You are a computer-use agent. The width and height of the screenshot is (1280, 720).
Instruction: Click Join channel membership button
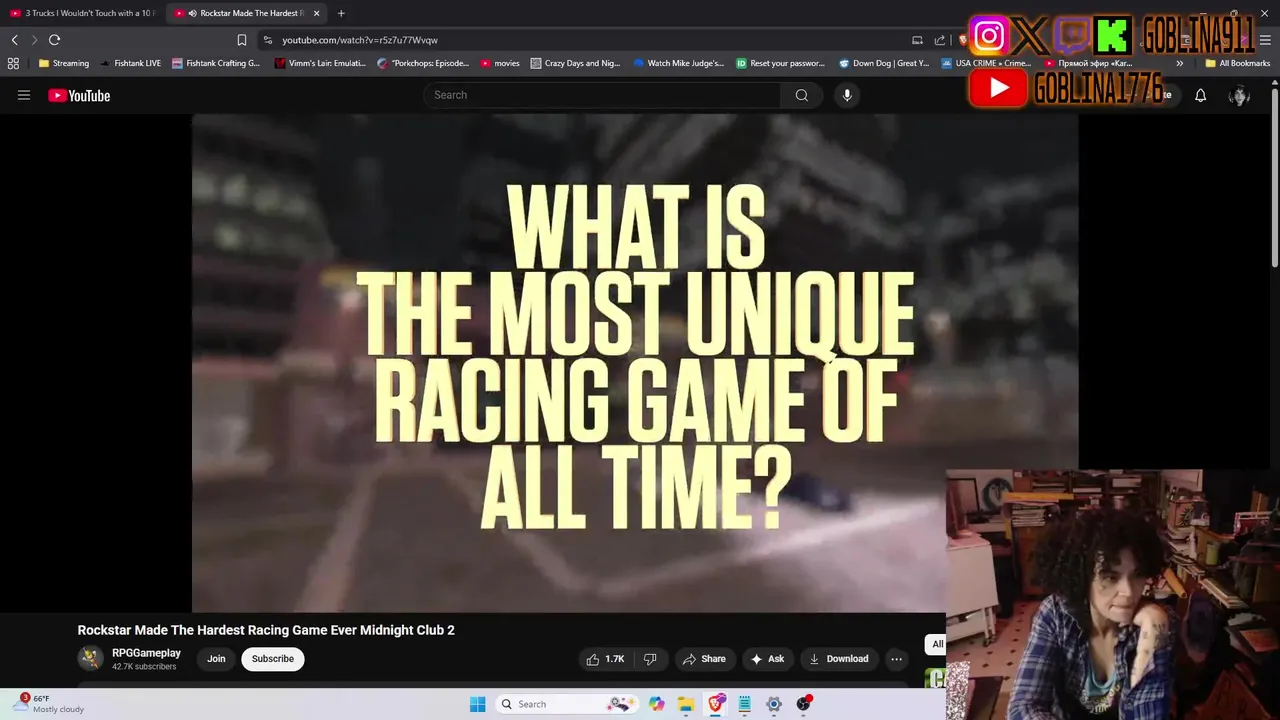click(x=216, y=659)
